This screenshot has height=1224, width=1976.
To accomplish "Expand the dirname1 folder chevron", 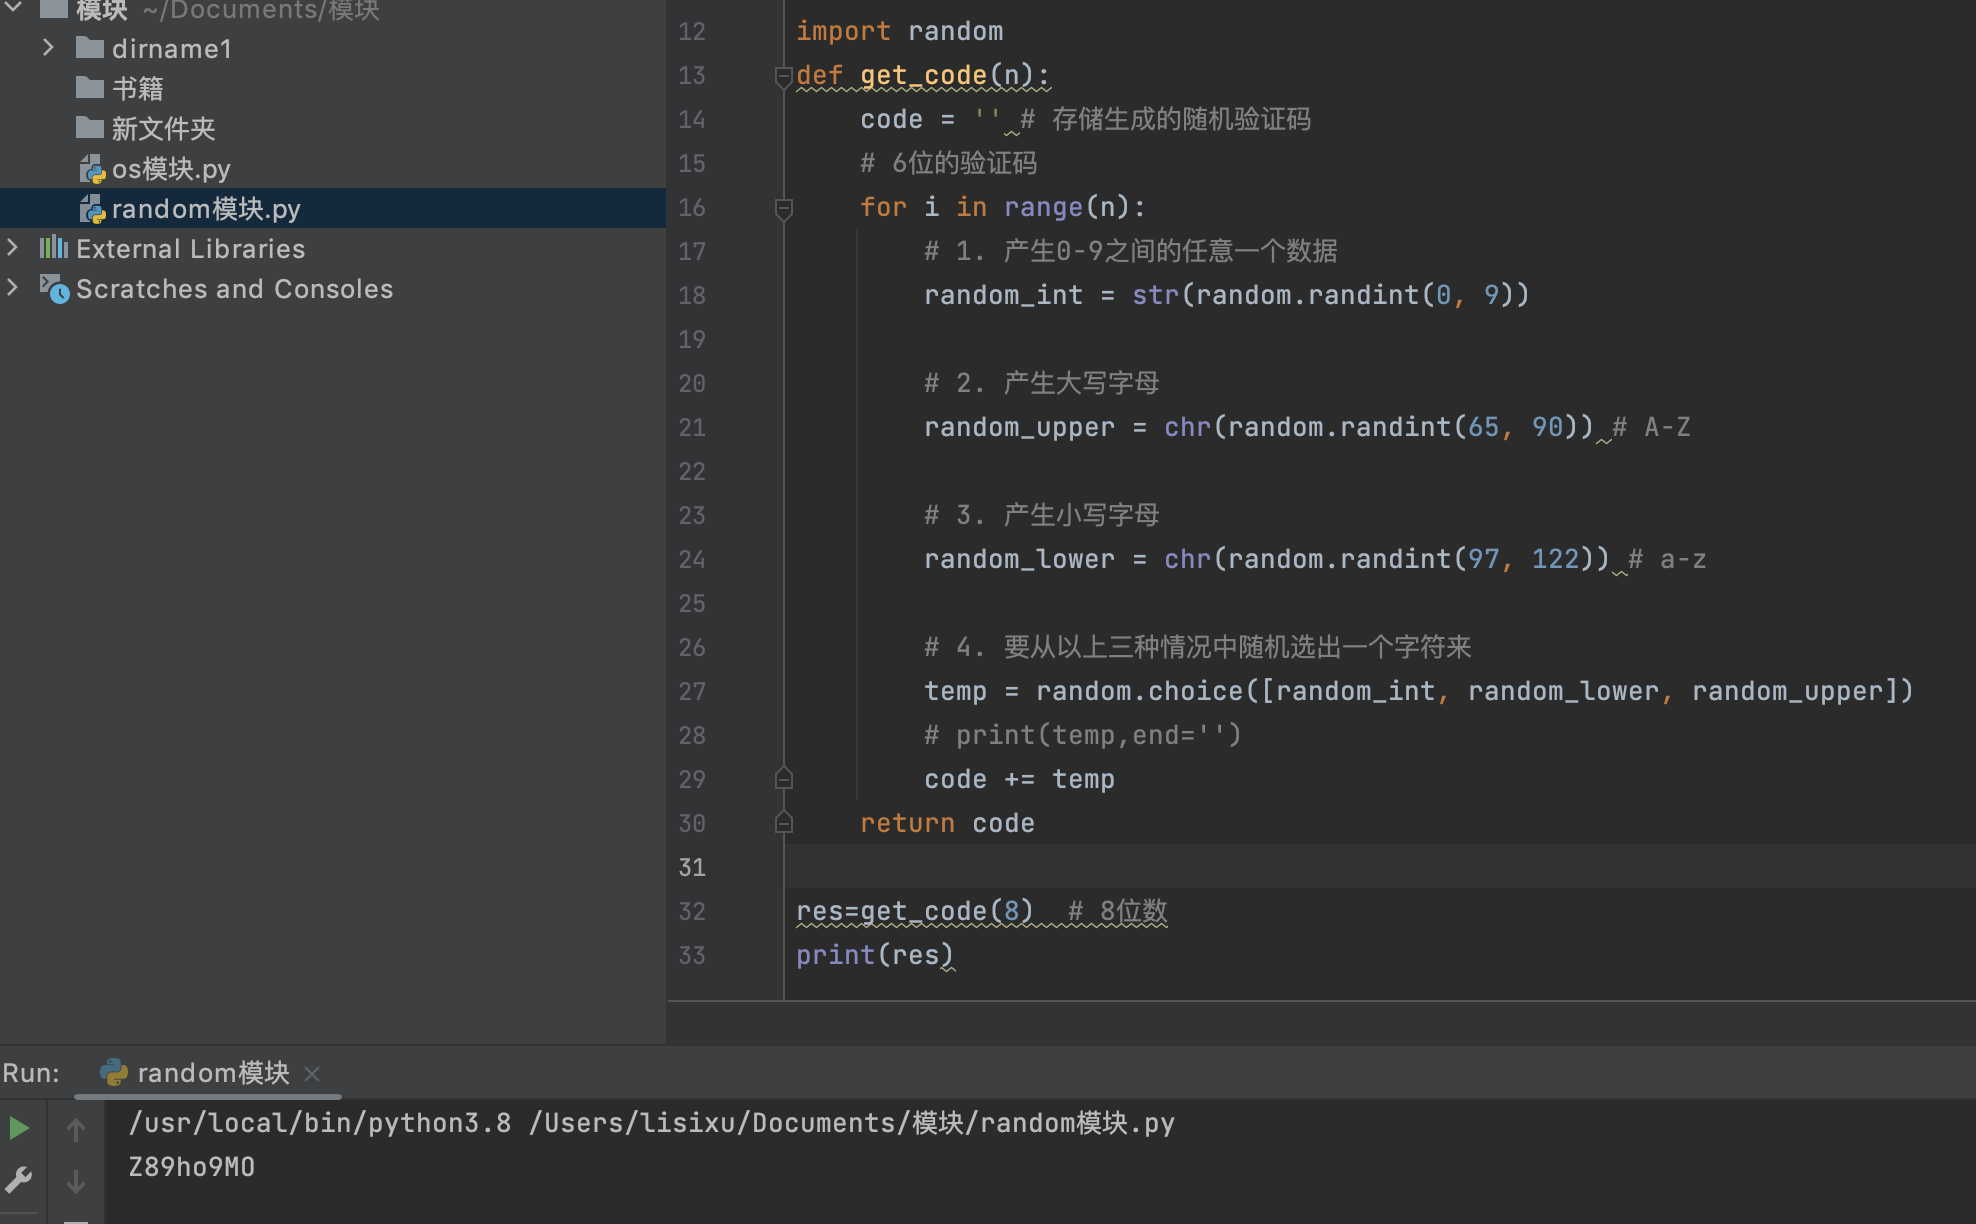I will point(48,48).
